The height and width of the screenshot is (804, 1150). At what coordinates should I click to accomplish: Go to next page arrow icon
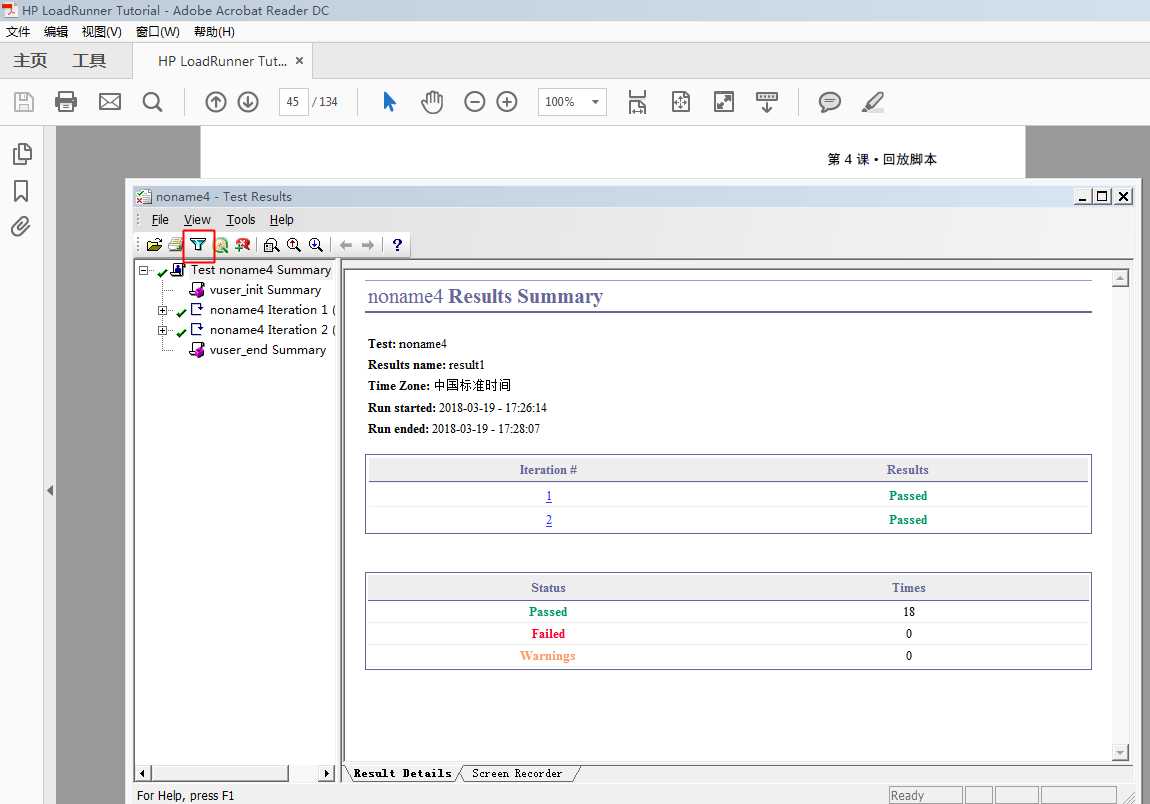point(248,101)
